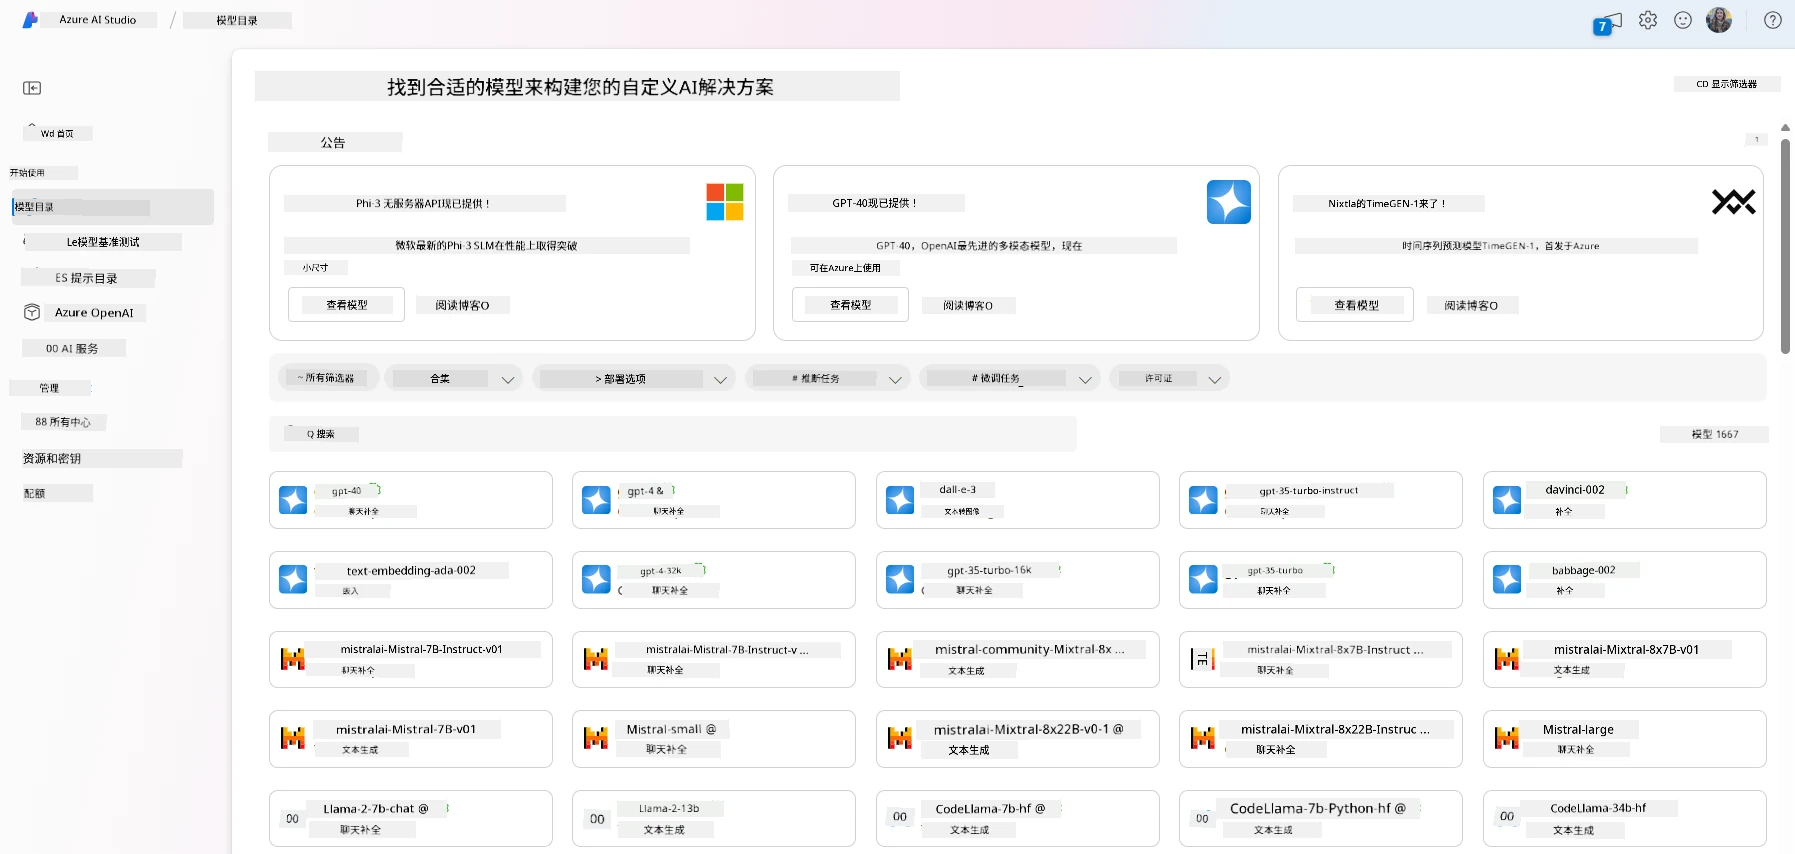The image size is (1795, 854).
Task: Collapse the left navigation sidebar
Action: click(32, 88)
